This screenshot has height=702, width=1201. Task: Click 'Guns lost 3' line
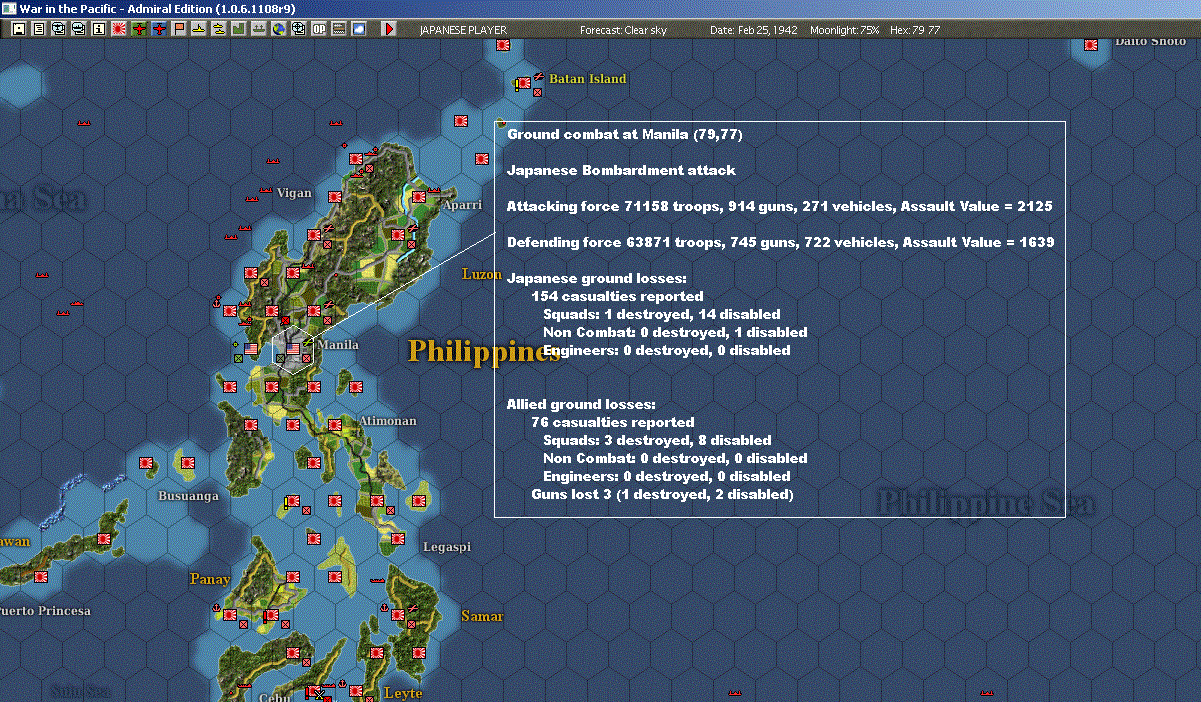662,494
